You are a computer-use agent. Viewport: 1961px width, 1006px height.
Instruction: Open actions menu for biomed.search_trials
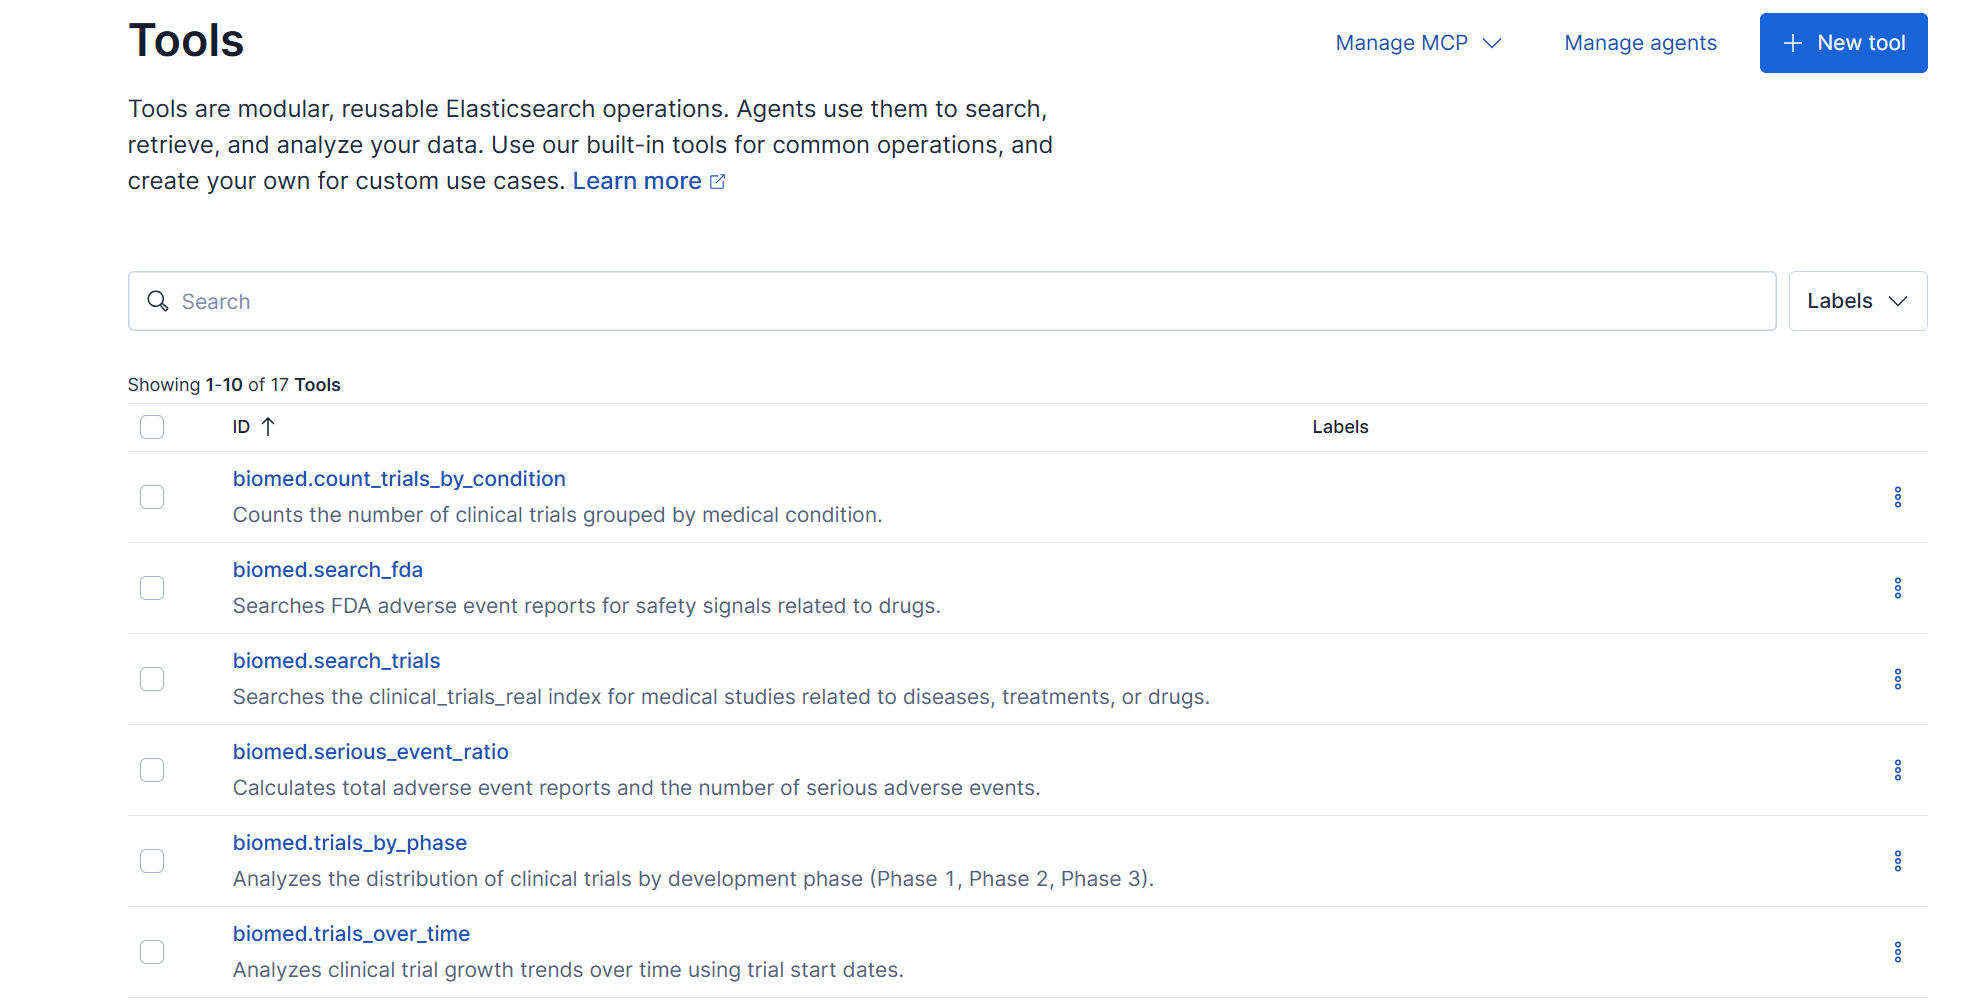(x=1897, y=679)
